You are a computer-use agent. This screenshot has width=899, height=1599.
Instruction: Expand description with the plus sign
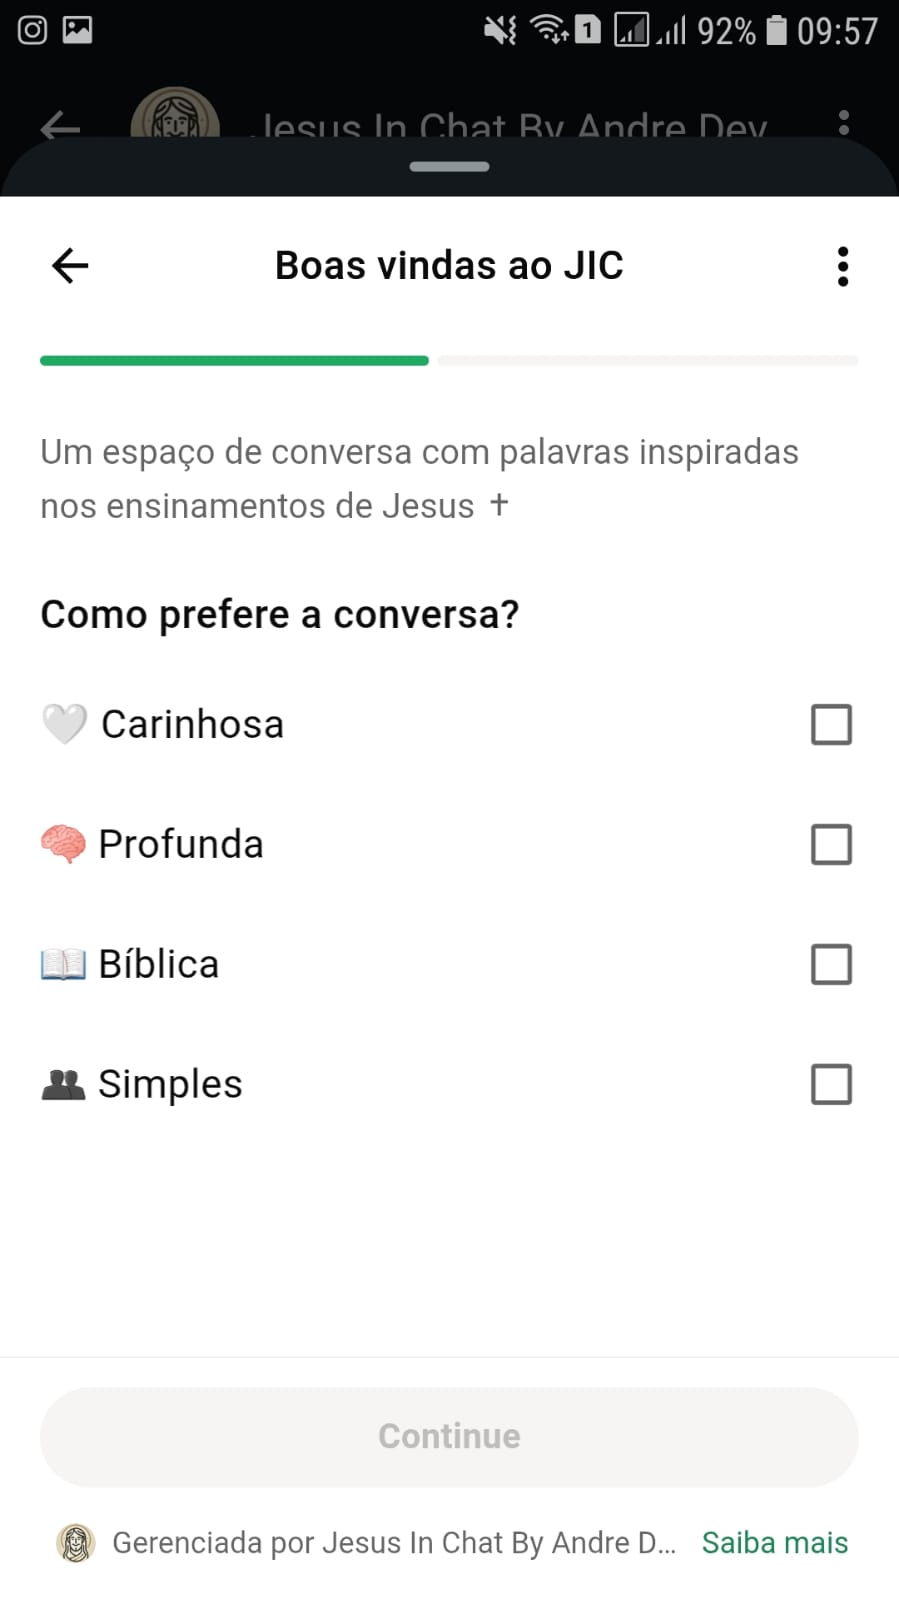tap(499, 504)
